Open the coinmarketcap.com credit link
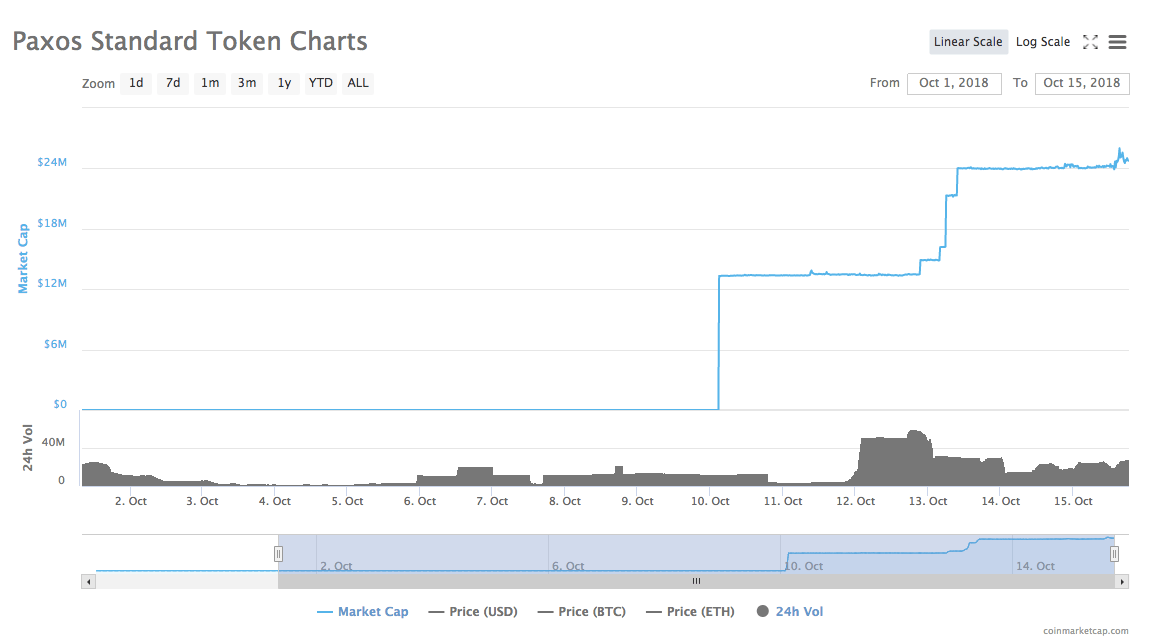Screen dimensions: 1158x643 [x=1086, y=630]
